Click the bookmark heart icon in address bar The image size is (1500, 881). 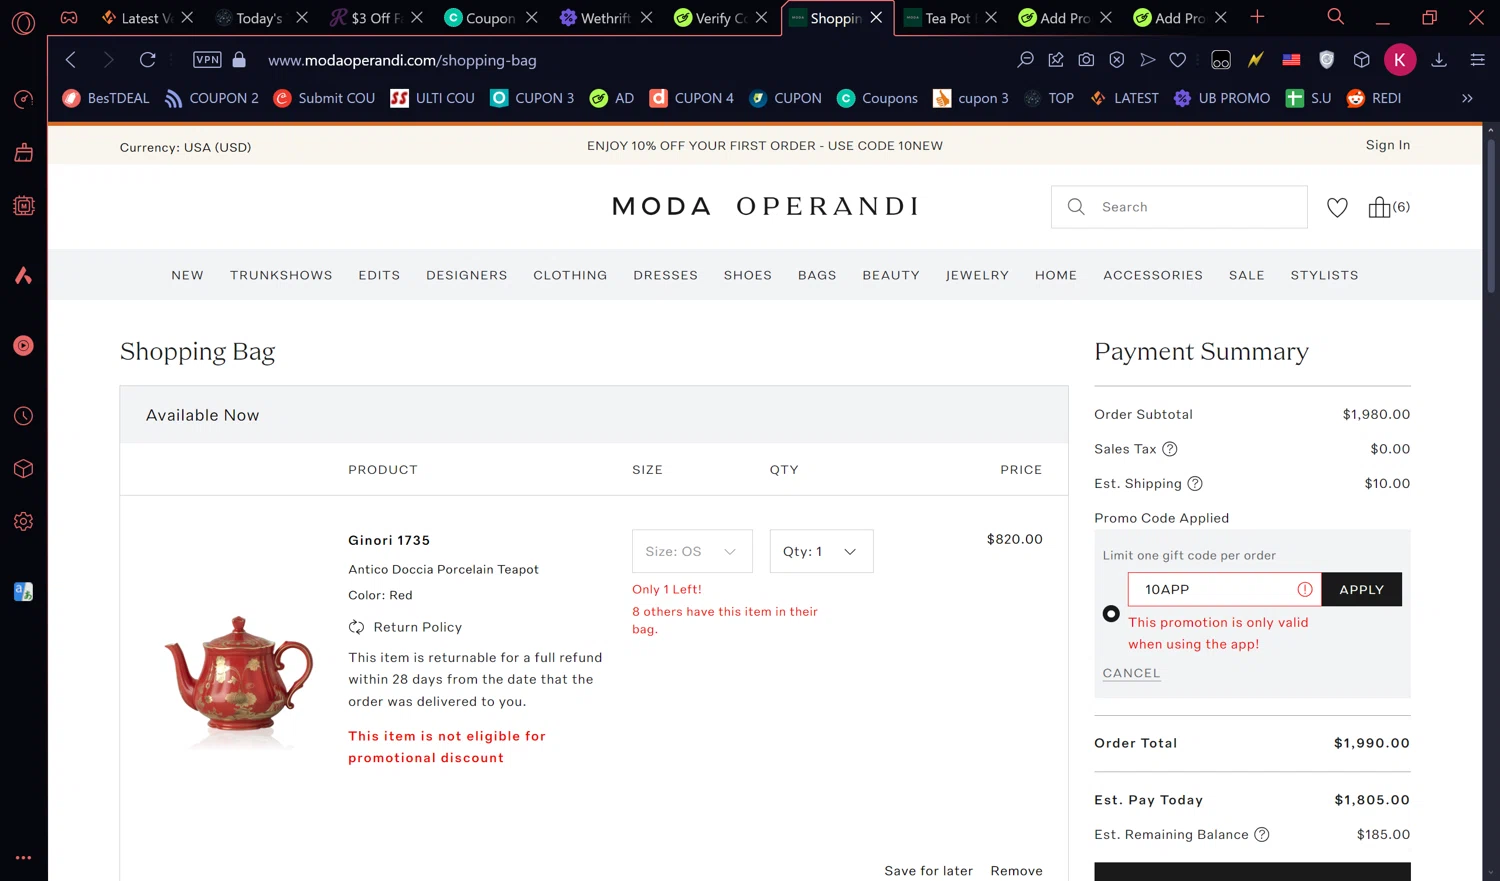(x=1178, y=60)
